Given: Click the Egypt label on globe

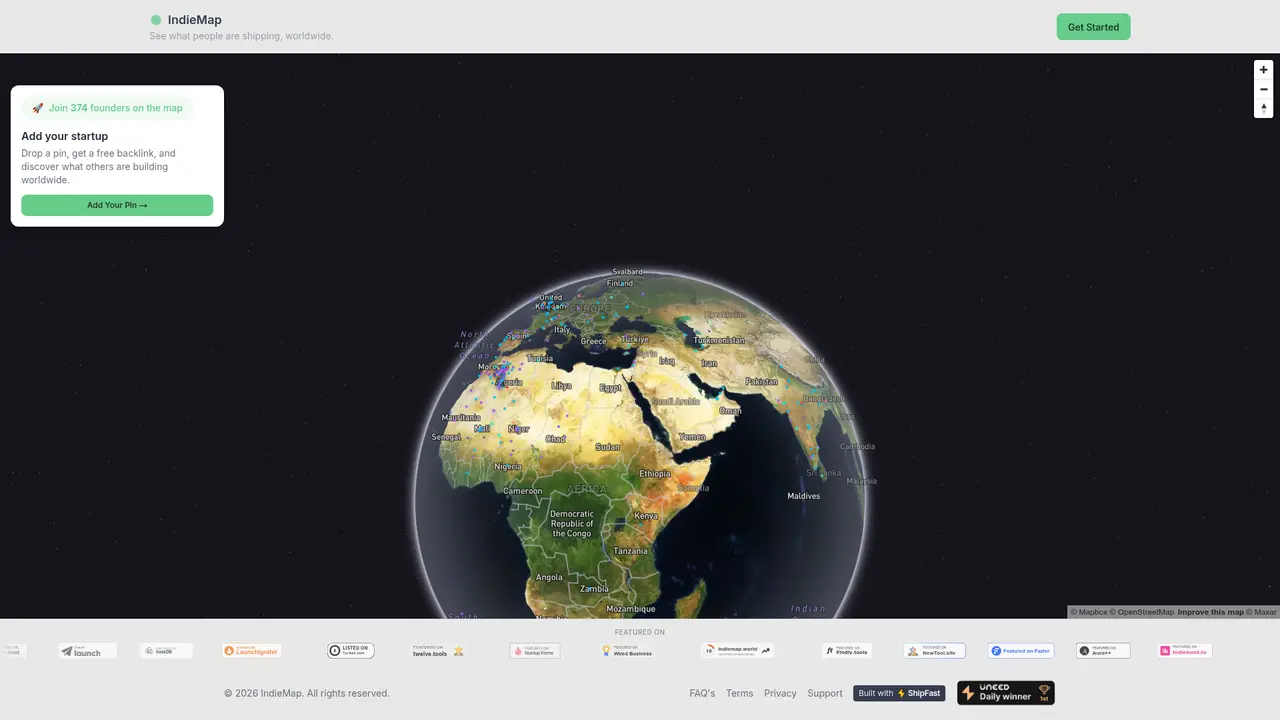Looking at the screenshot, I should (x=610, y=388).
